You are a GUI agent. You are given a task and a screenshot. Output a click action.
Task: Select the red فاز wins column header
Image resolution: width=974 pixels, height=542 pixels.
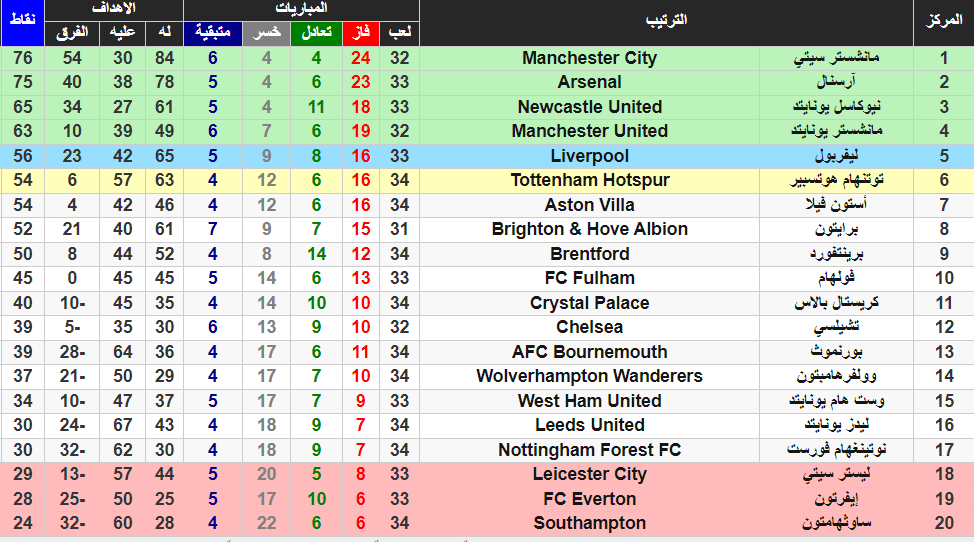click(360, 34)
